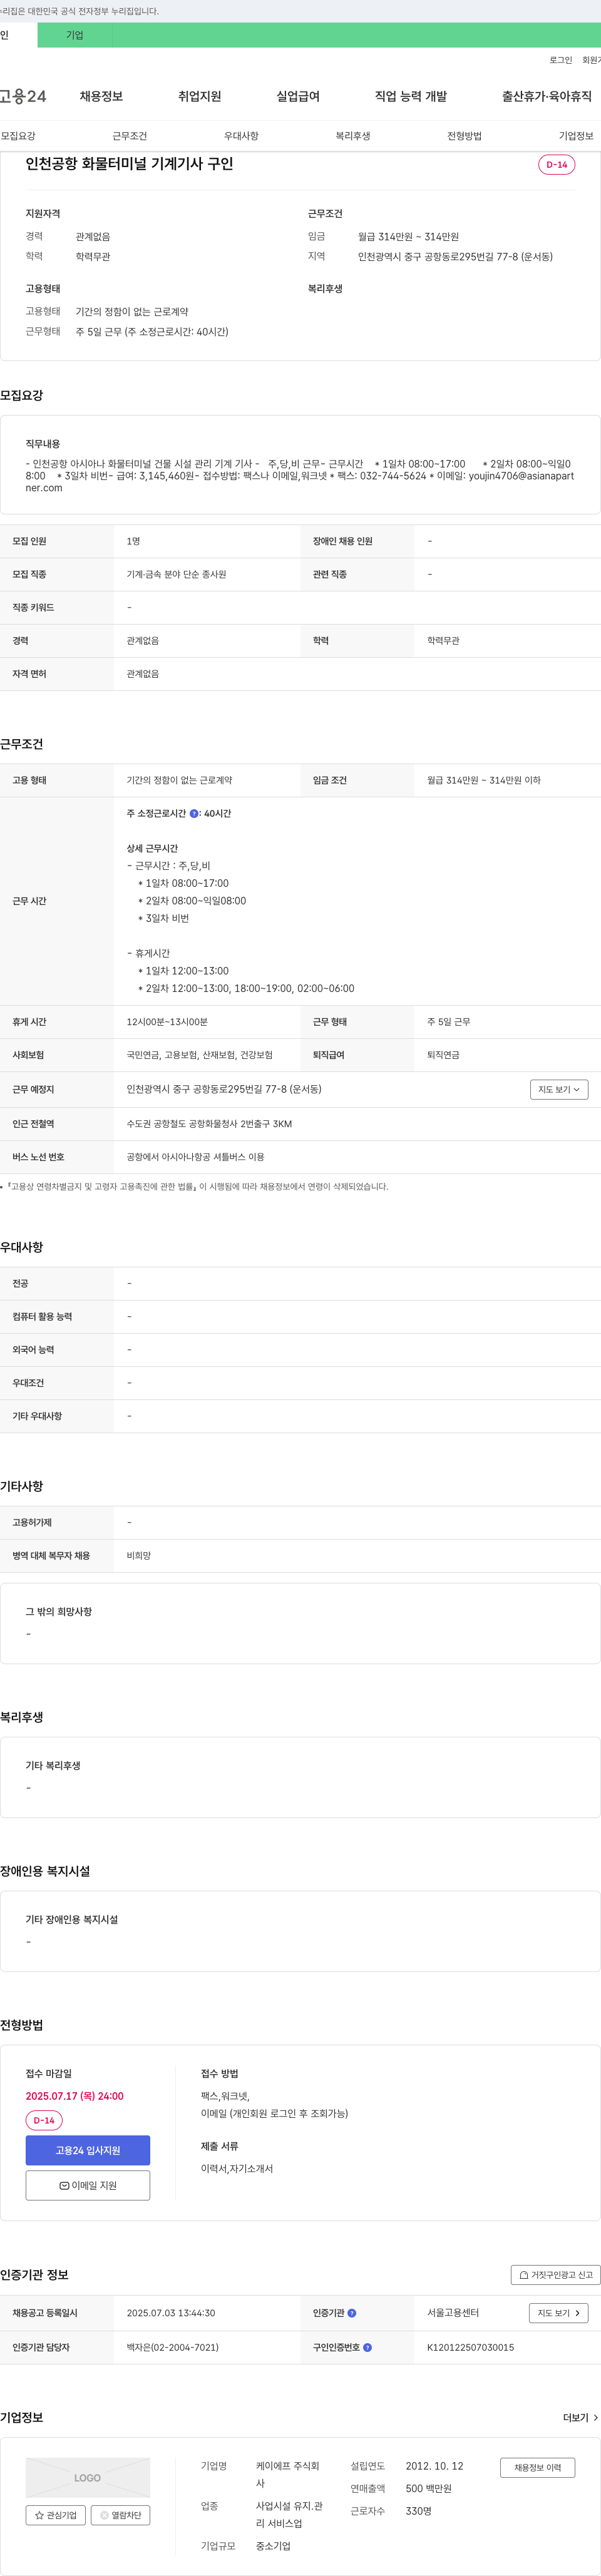Click the chevron arrow next to 더보기

tap(596, 2418)
